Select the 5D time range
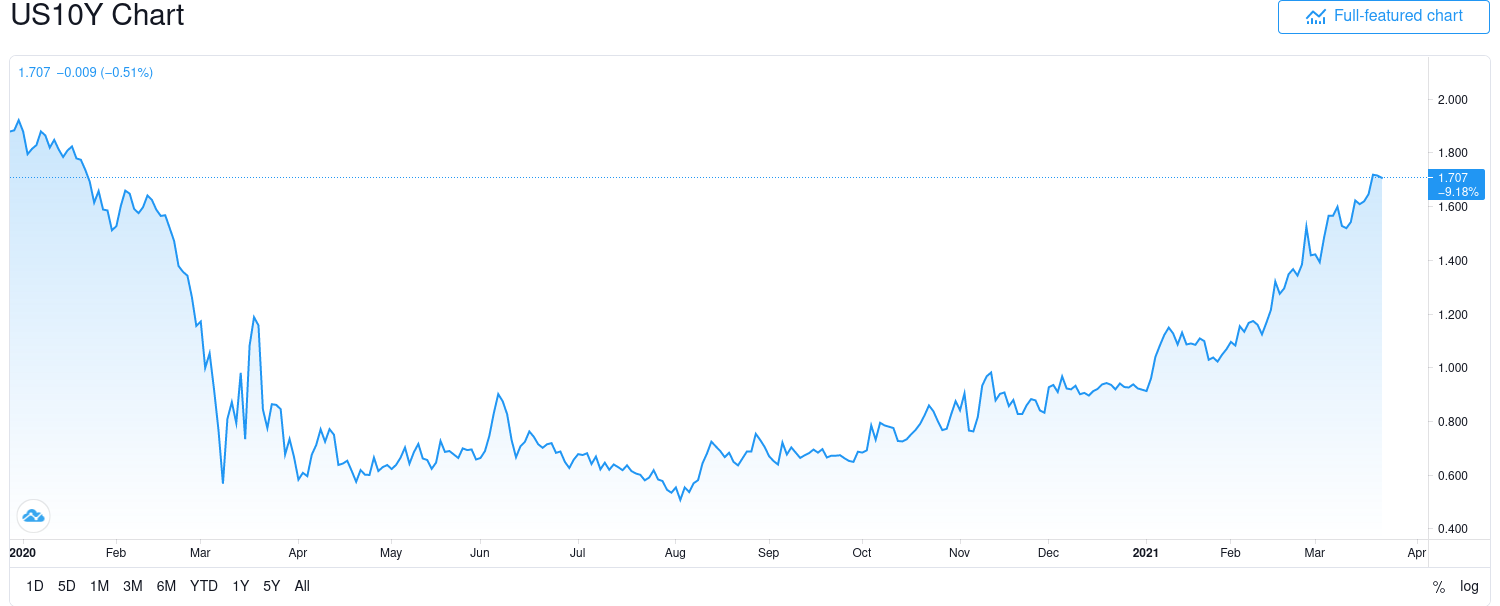The image size is (1500, 606). coord(67,586)
